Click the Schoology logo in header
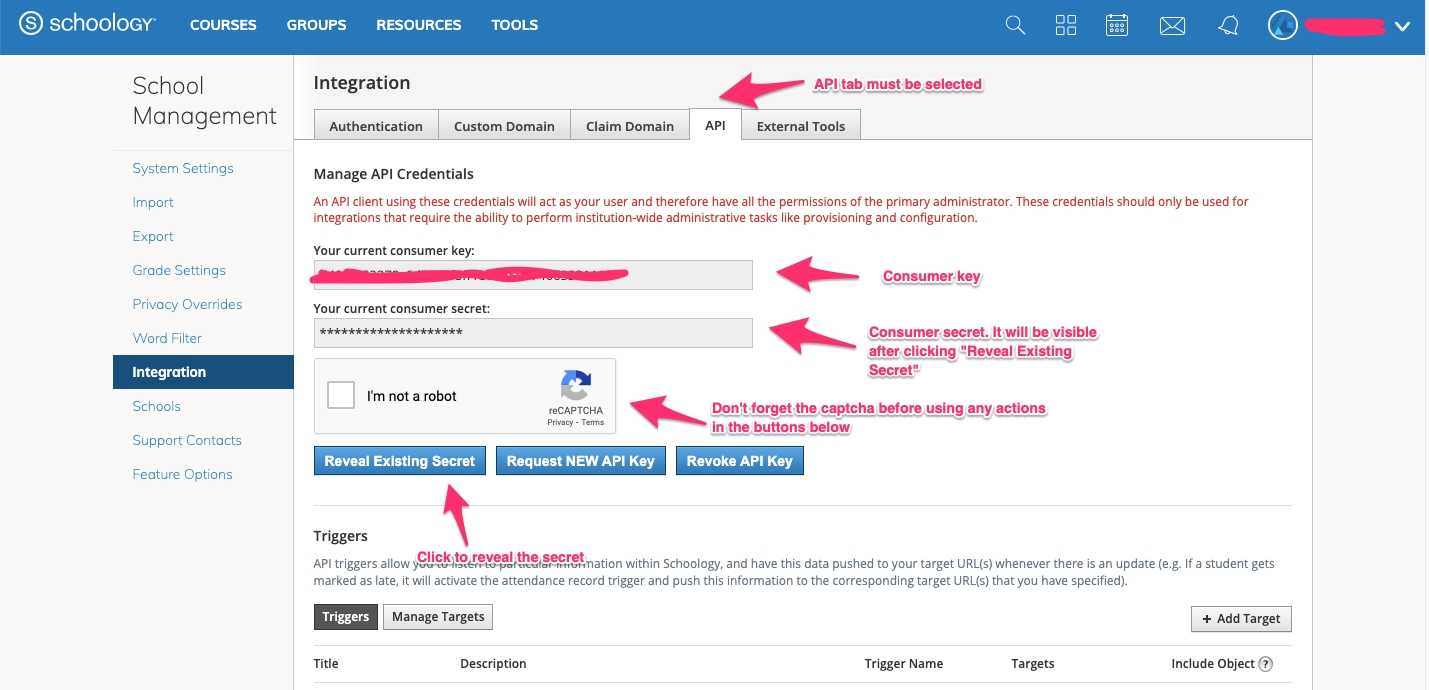The width and height of the screenshot is (1429, 690). (88, 25)
